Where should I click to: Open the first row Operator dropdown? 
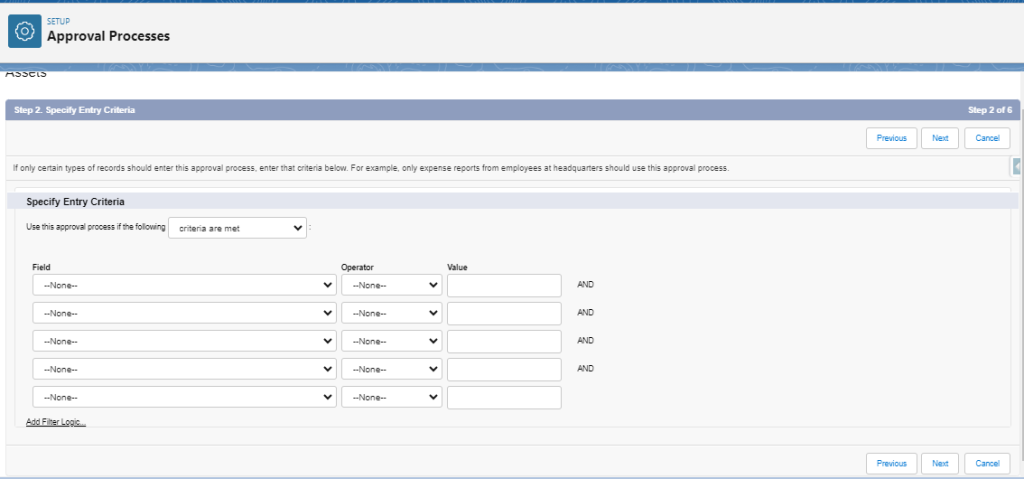coord(391,285)
